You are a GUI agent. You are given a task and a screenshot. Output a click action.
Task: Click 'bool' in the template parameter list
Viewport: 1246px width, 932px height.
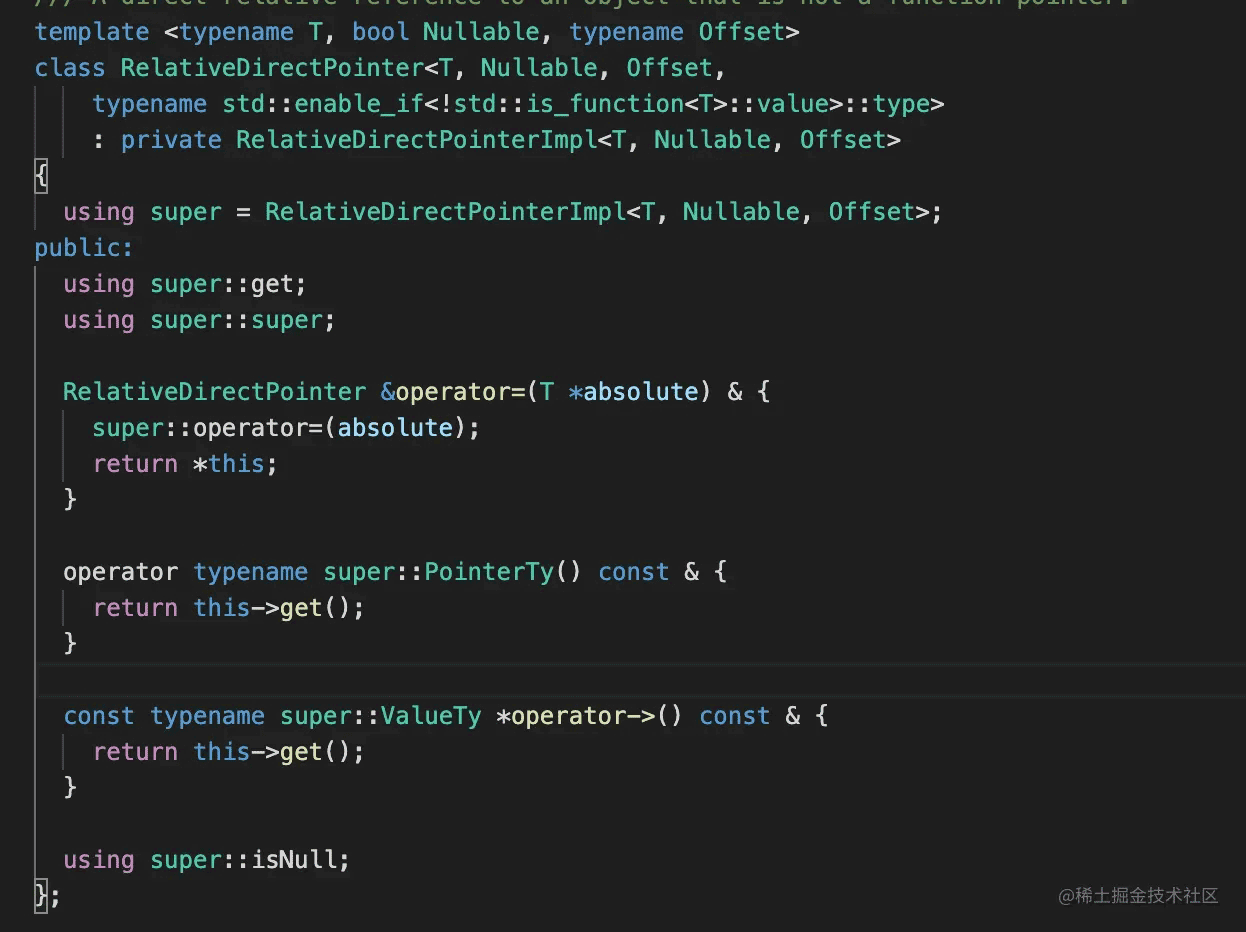pos(380,32)
